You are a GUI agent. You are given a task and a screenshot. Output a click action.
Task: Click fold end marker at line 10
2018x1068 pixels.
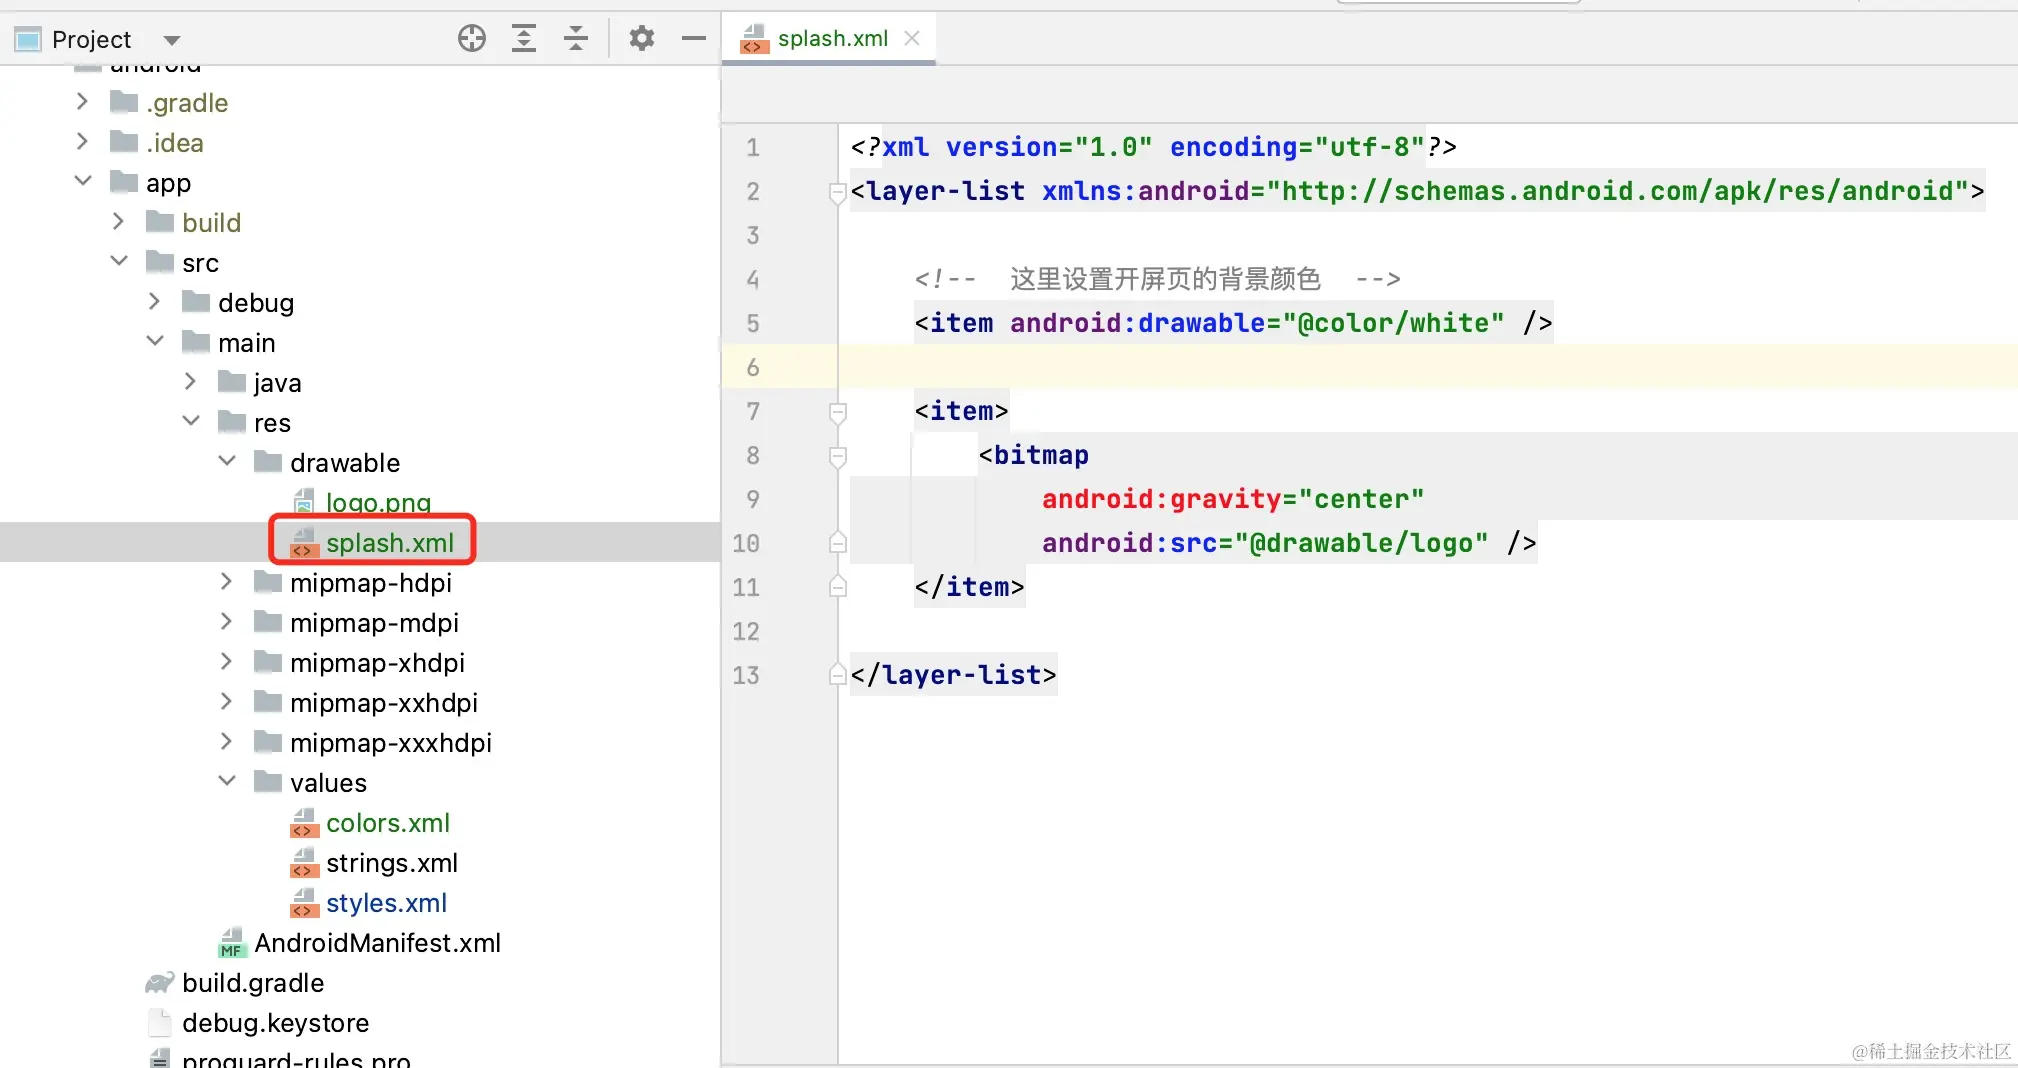pyautogui.click(x=838, y=543)
